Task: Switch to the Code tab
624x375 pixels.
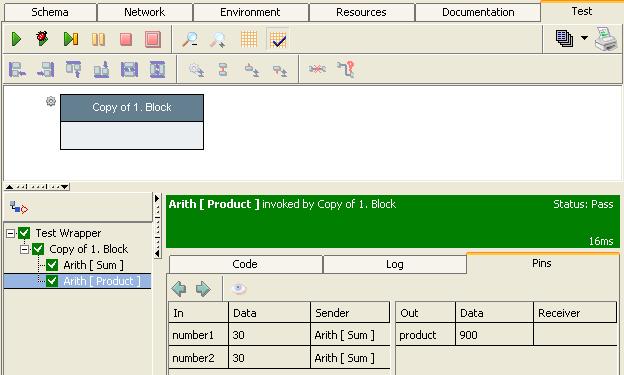Action: (x=245, y=264)
